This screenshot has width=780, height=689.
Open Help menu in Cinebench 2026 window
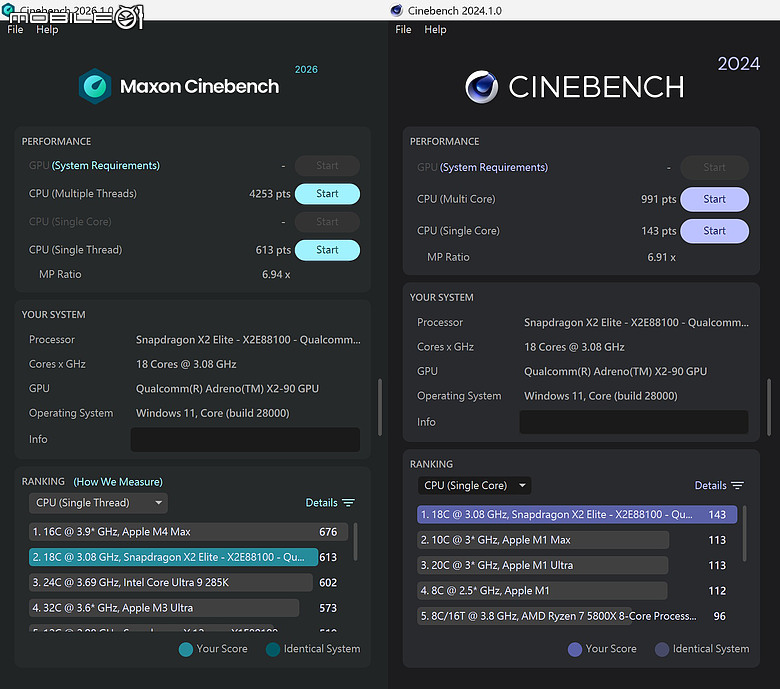(x=47, y=29)
